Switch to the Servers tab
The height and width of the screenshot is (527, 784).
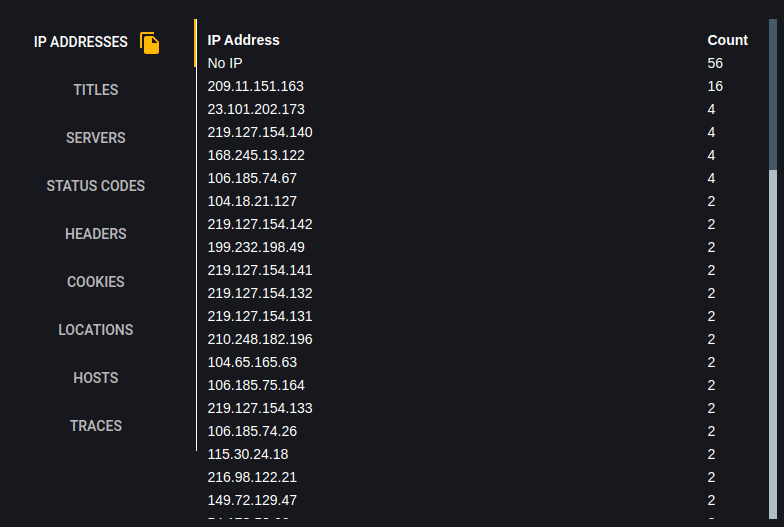click(96, 138)
